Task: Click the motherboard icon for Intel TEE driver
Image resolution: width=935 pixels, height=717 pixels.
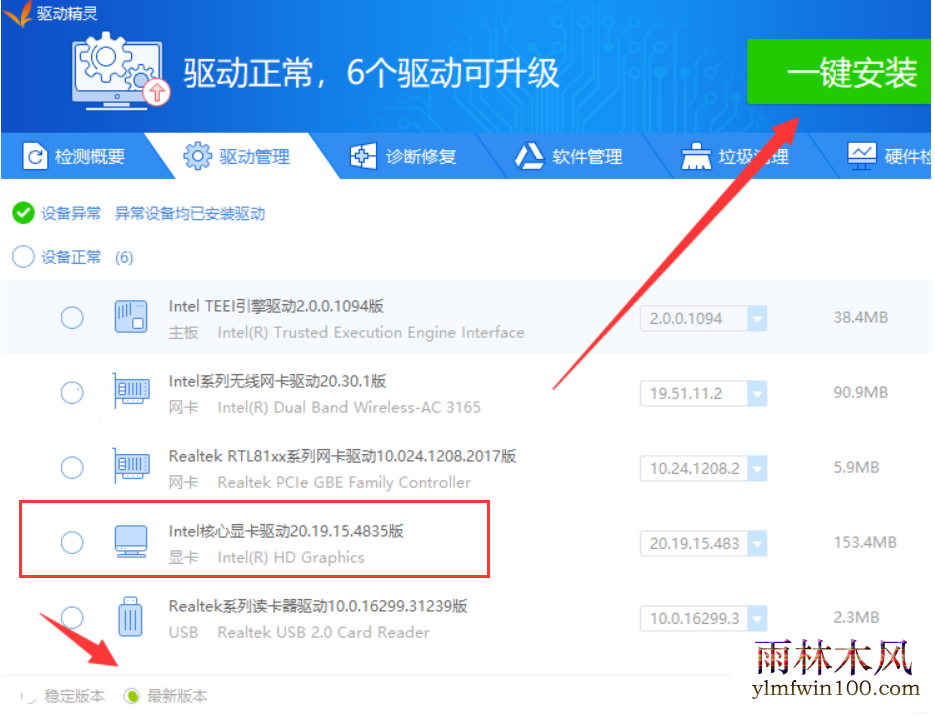Action: click(x=131, y=317)
